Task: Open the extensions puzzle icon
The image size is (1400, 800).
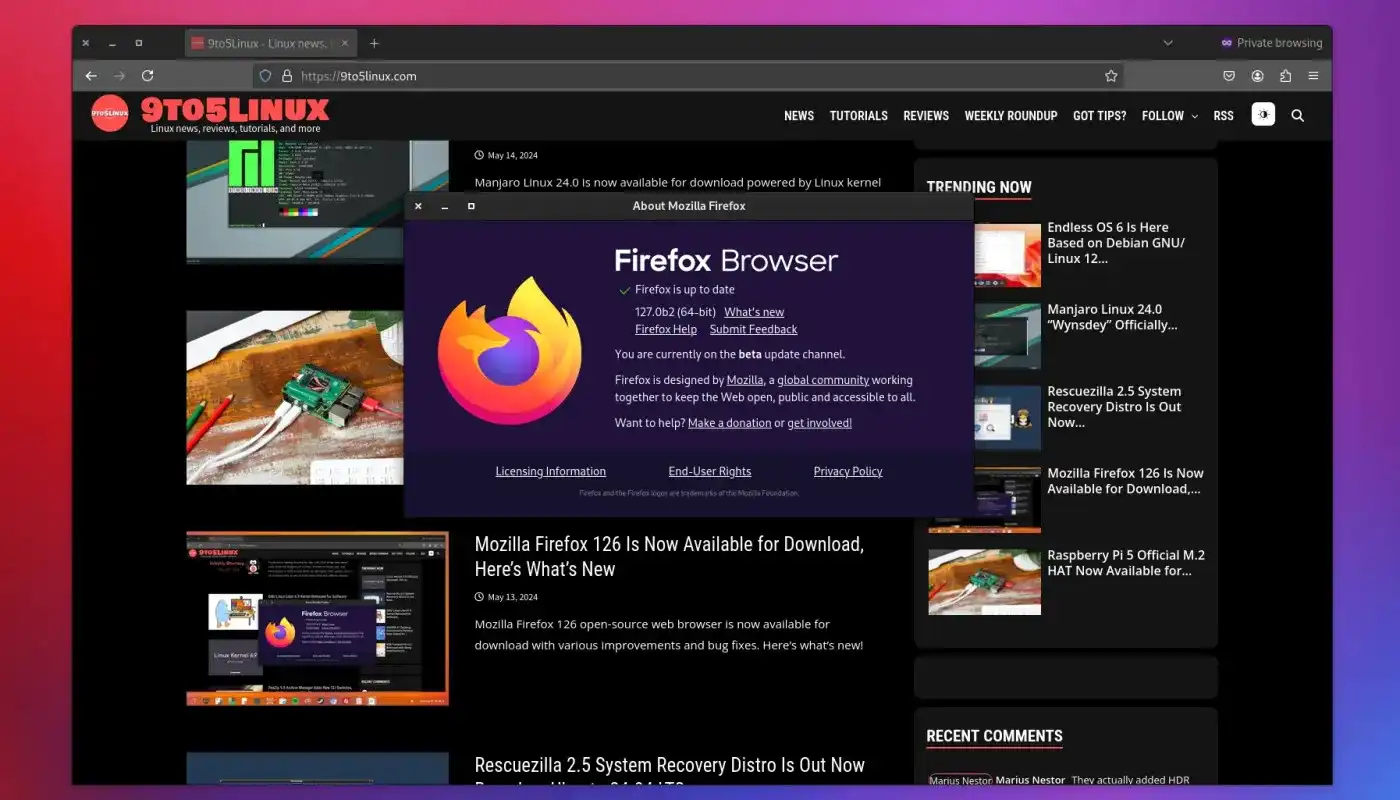Action: pyautogui.click(x=1285, y=76)
